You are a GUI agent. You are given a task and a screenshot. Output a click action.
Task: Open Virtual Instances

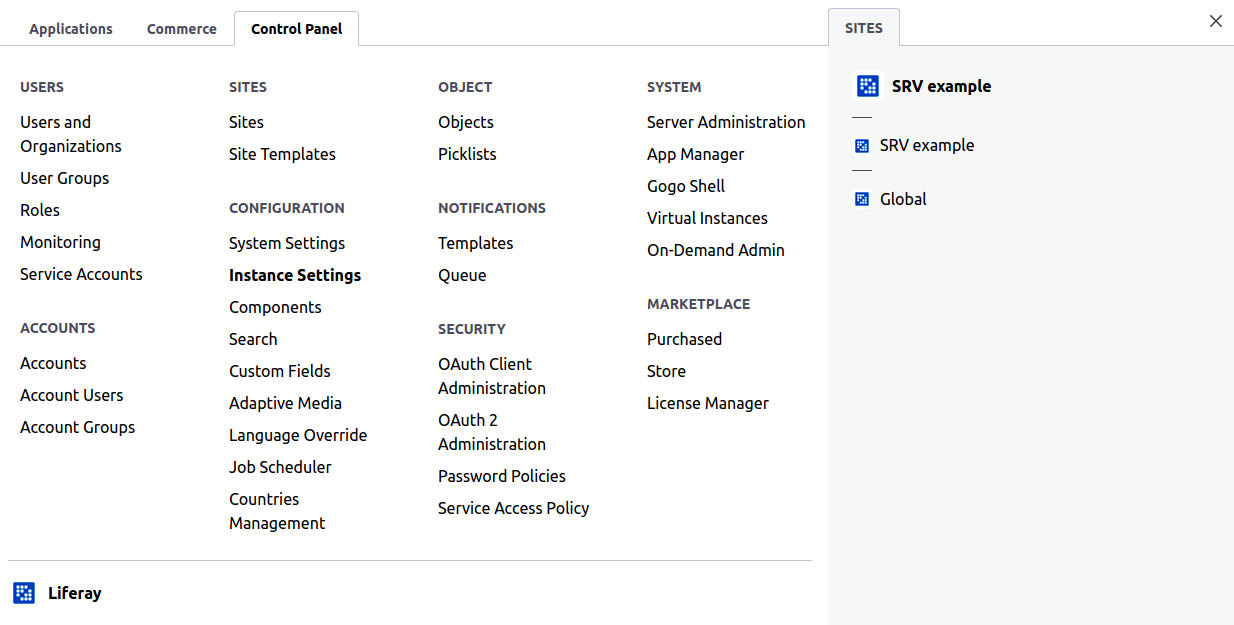[707, 218]
